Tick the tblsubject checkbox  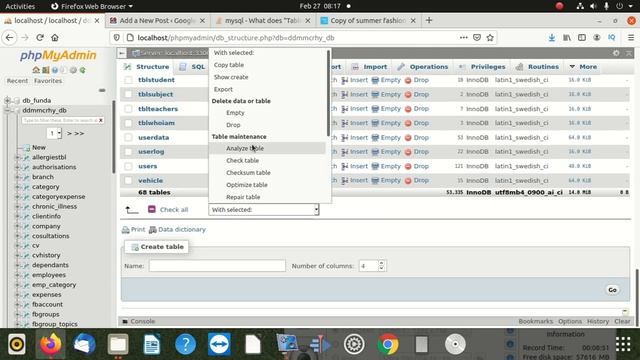click(x=129, y=94)
